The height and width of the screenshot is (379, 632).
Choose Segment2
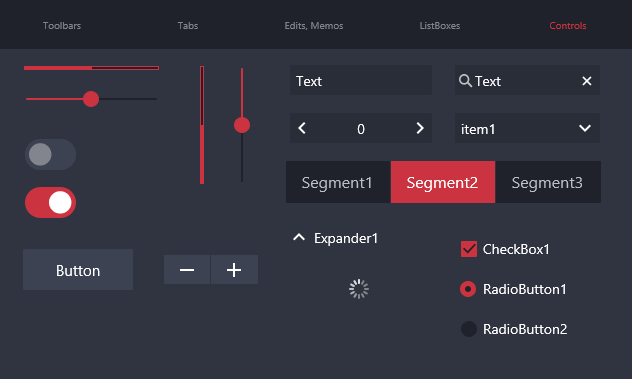tap(443, 182)
